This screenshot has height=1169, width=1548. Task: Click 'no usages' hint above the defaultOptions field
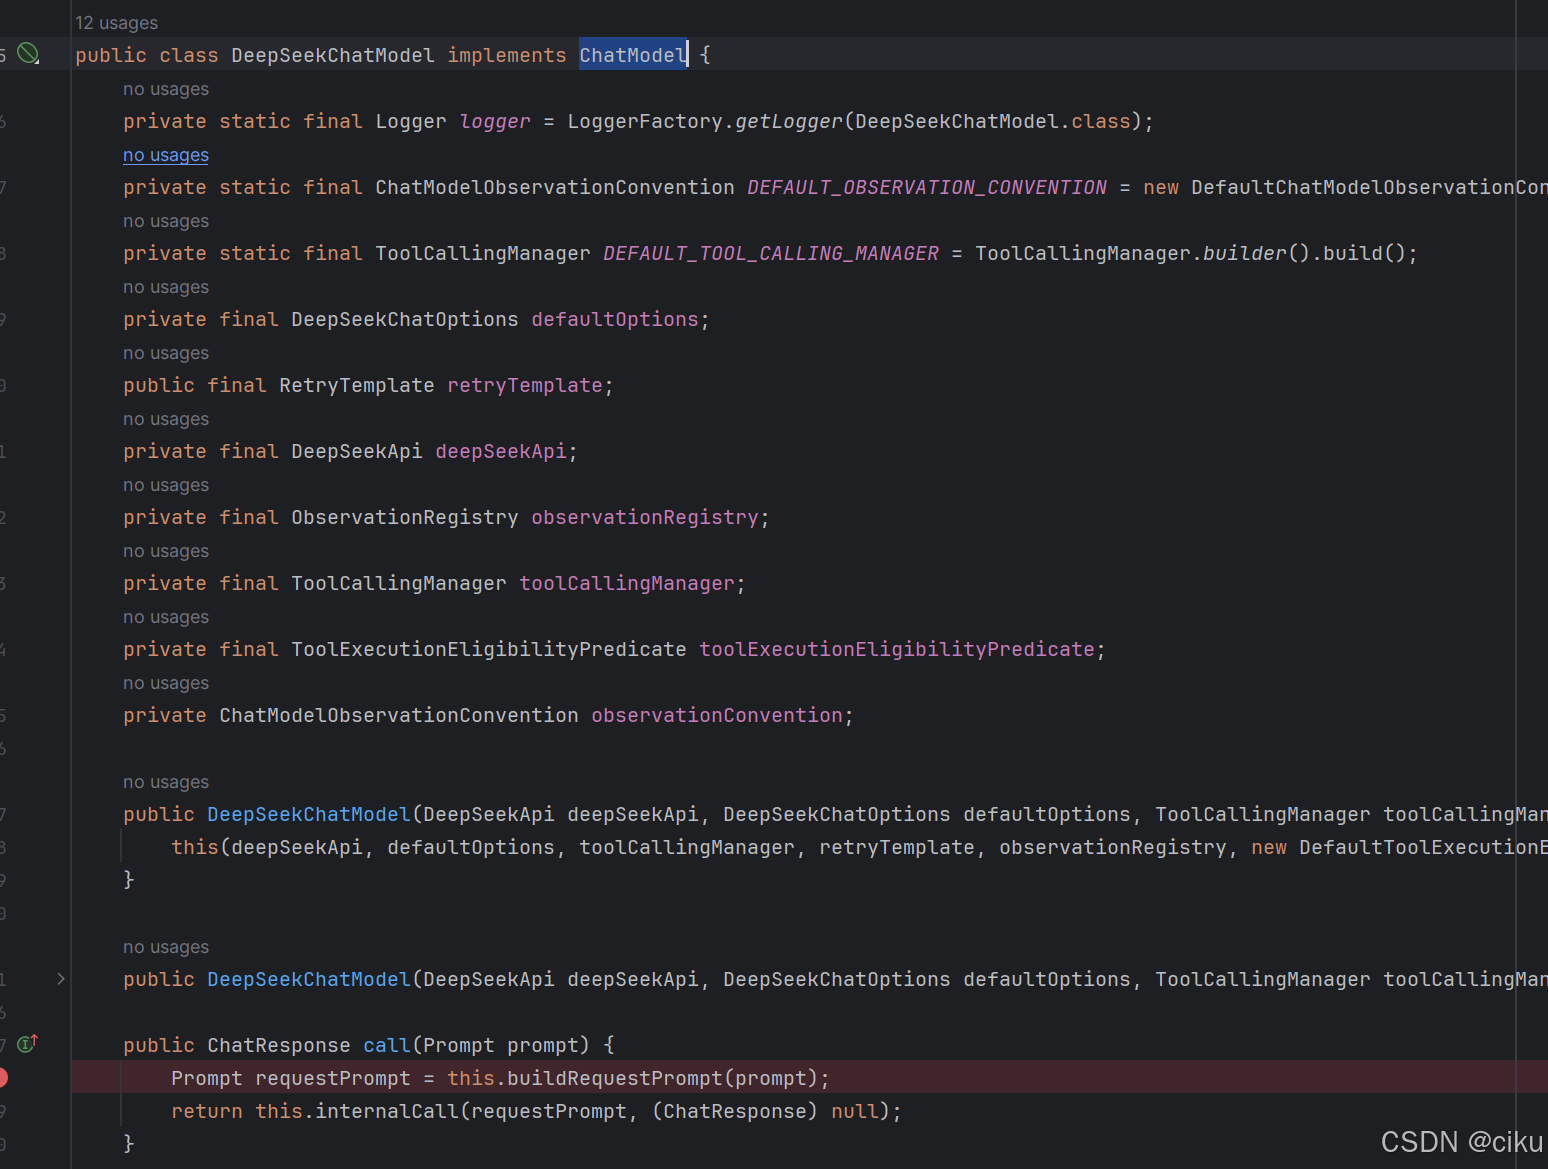pyautogui.click(x=166, y=287)
